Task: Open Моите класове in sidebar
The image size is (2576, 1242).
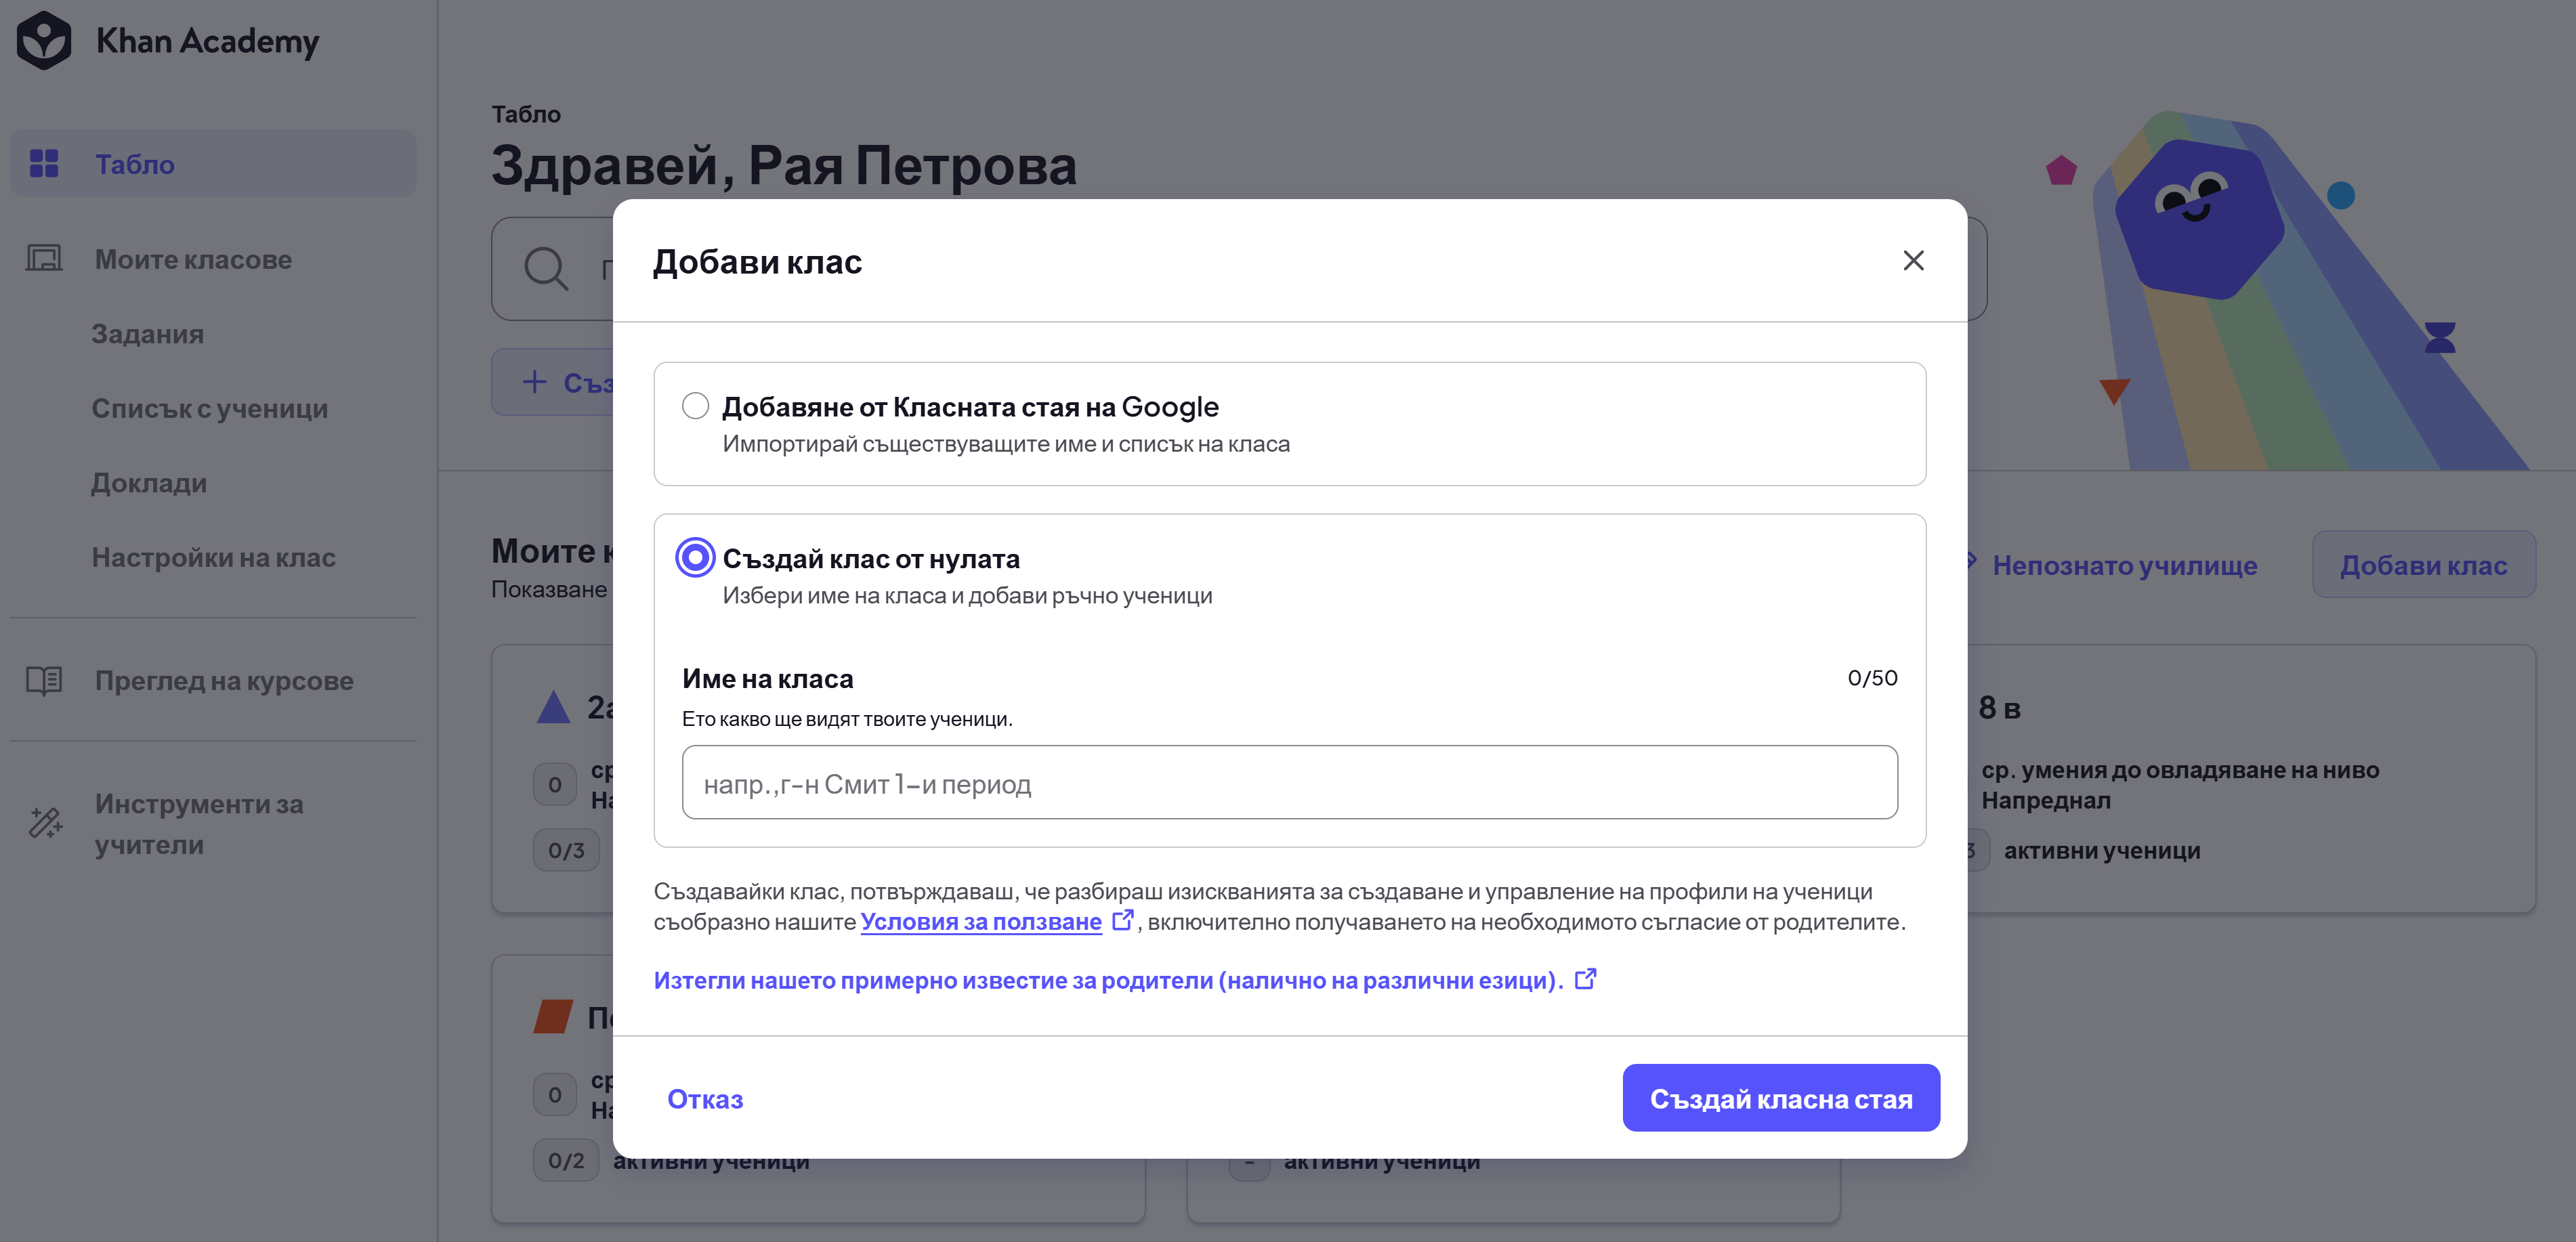Action: click(x=193, y=260)
